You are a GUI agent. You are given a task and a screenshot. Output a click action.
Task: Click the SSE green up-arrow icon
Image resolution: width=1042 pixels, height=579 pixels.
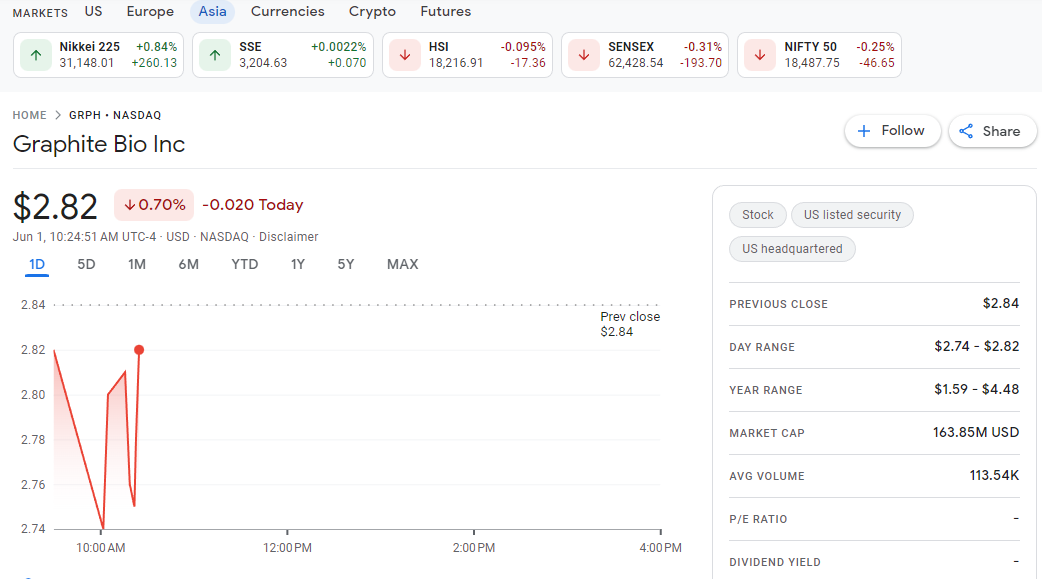[x=215, y=55]
